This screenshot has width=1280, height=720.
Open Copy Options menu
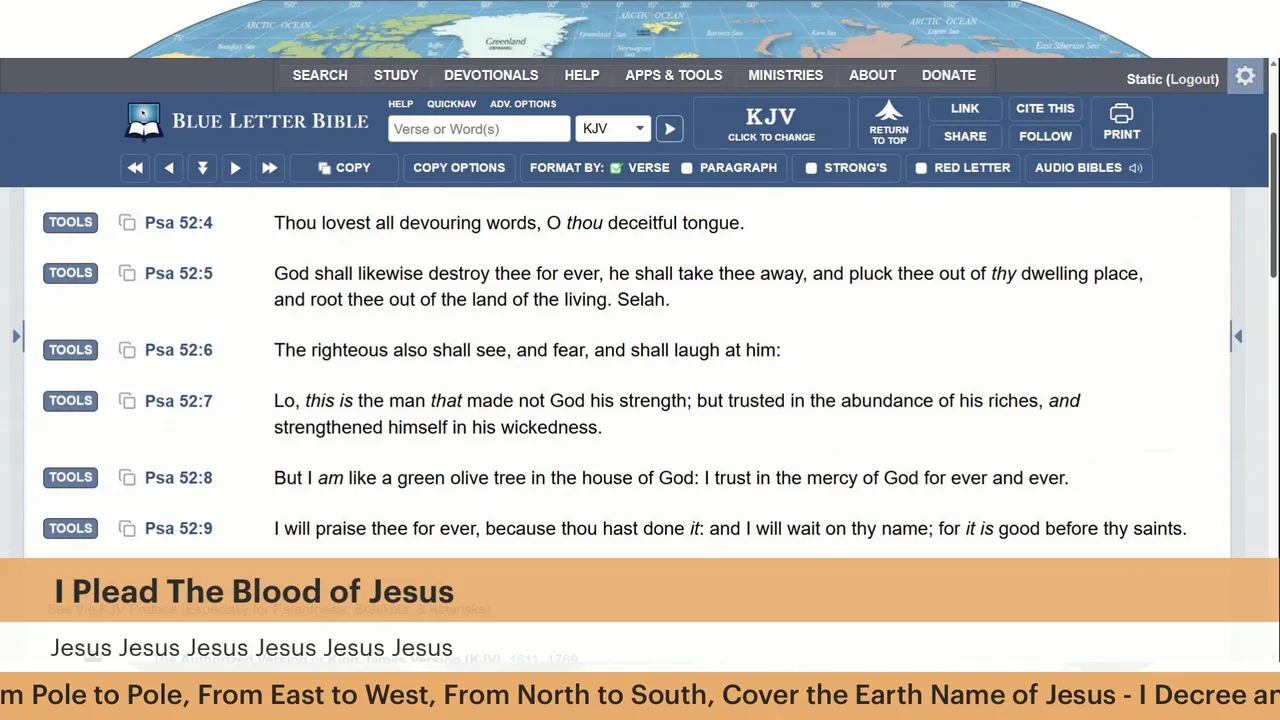pyautogui.click(x=459, y=168)
